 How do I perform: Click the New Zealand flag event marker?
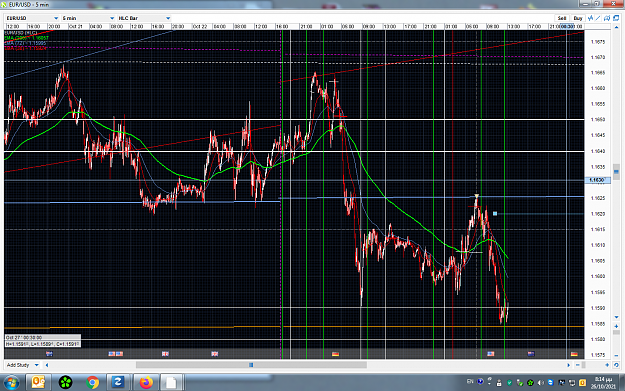click(x=531, y=354)
